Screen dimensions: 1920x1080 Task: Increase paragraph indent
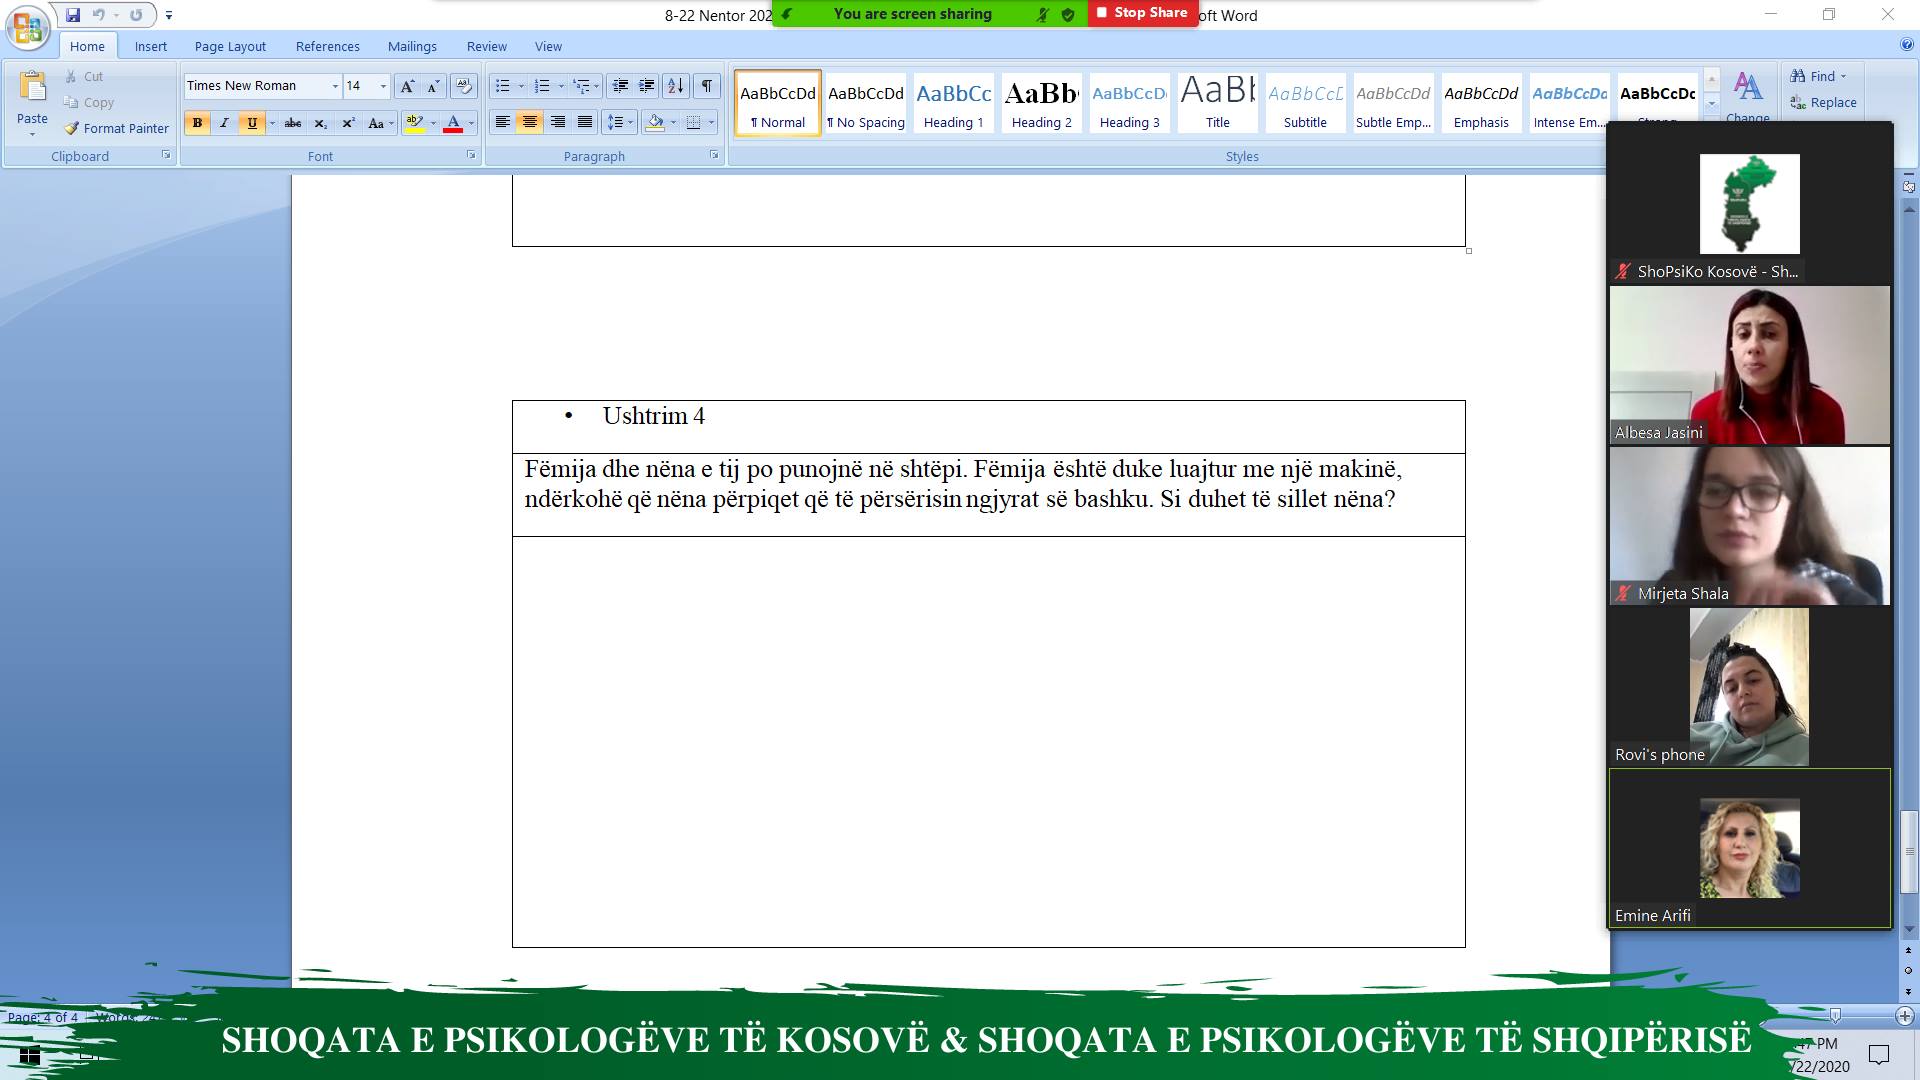click(x=647, y=86)
